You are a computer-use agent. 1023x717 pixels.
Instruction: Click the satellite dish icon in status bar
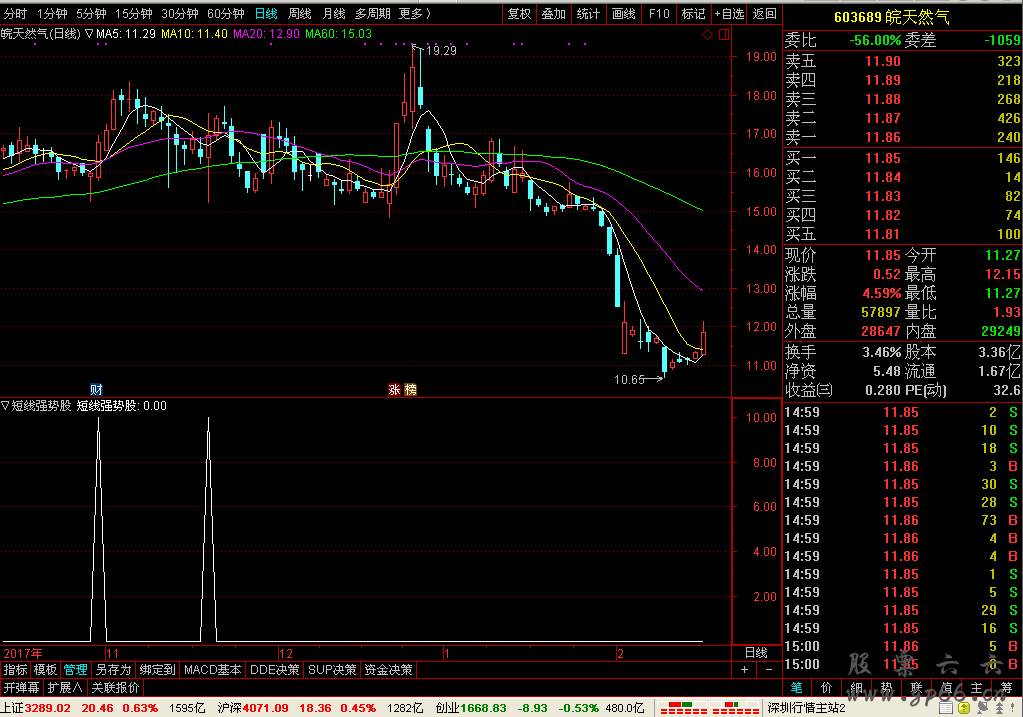(x=983, y=708)
